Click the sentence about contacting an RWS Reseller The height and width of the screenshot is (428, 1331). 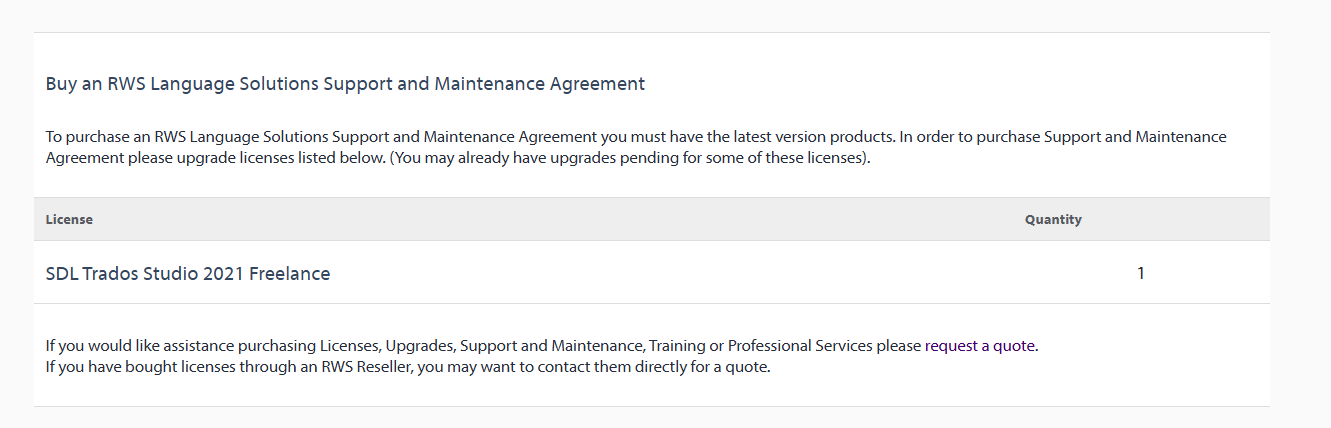(x=408, y=367)
